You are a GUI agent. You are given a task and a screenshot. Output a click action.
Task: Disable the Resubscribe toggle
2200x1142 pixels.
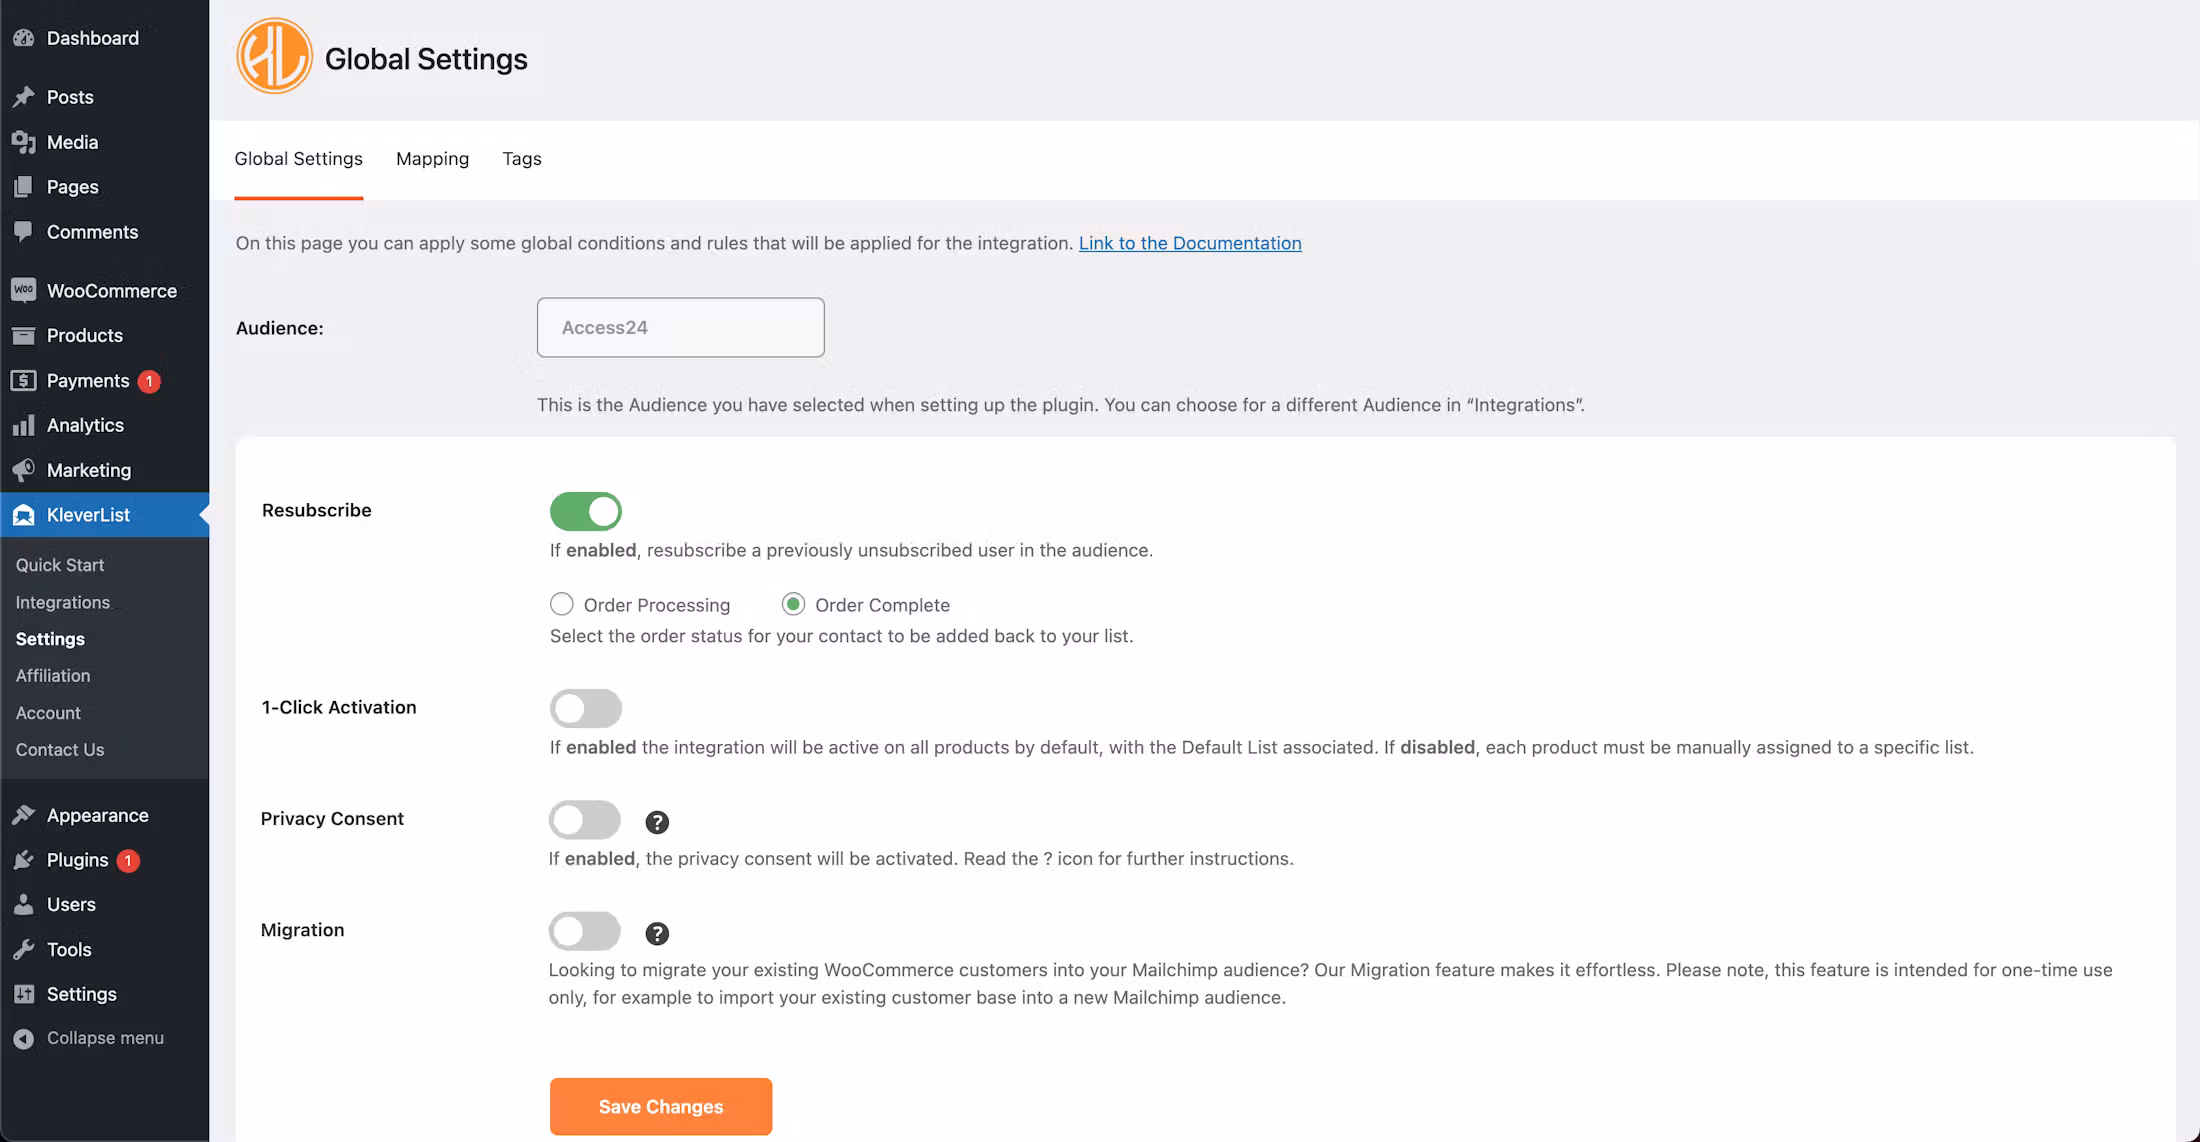tap(586, 511)
